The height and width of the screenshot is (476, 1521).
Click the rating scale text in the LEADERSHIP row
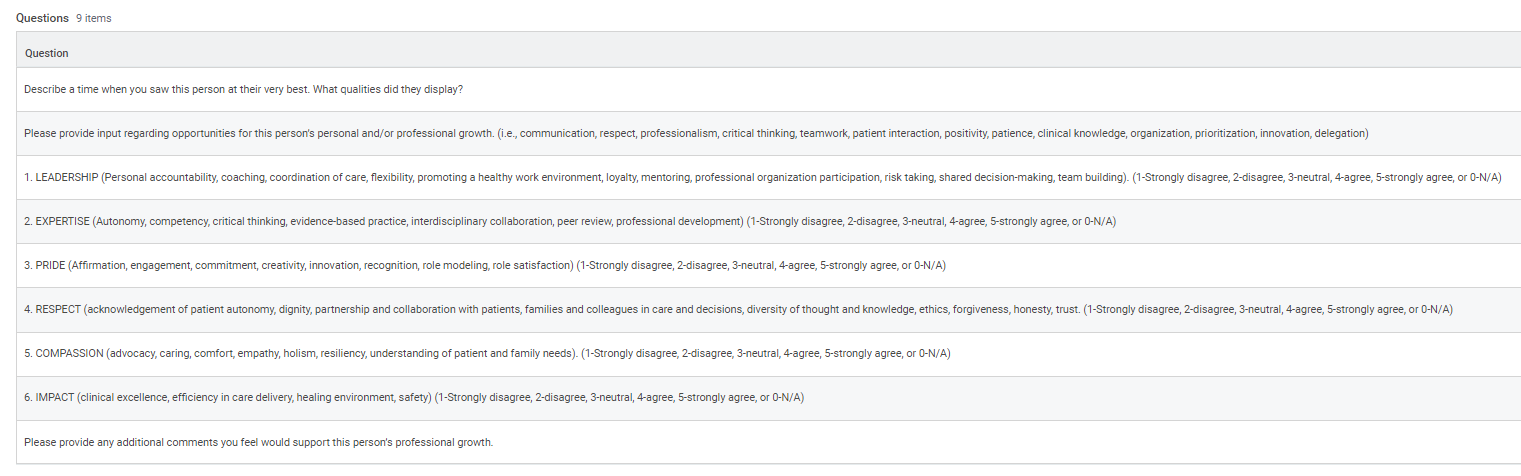coord(1317,177)
